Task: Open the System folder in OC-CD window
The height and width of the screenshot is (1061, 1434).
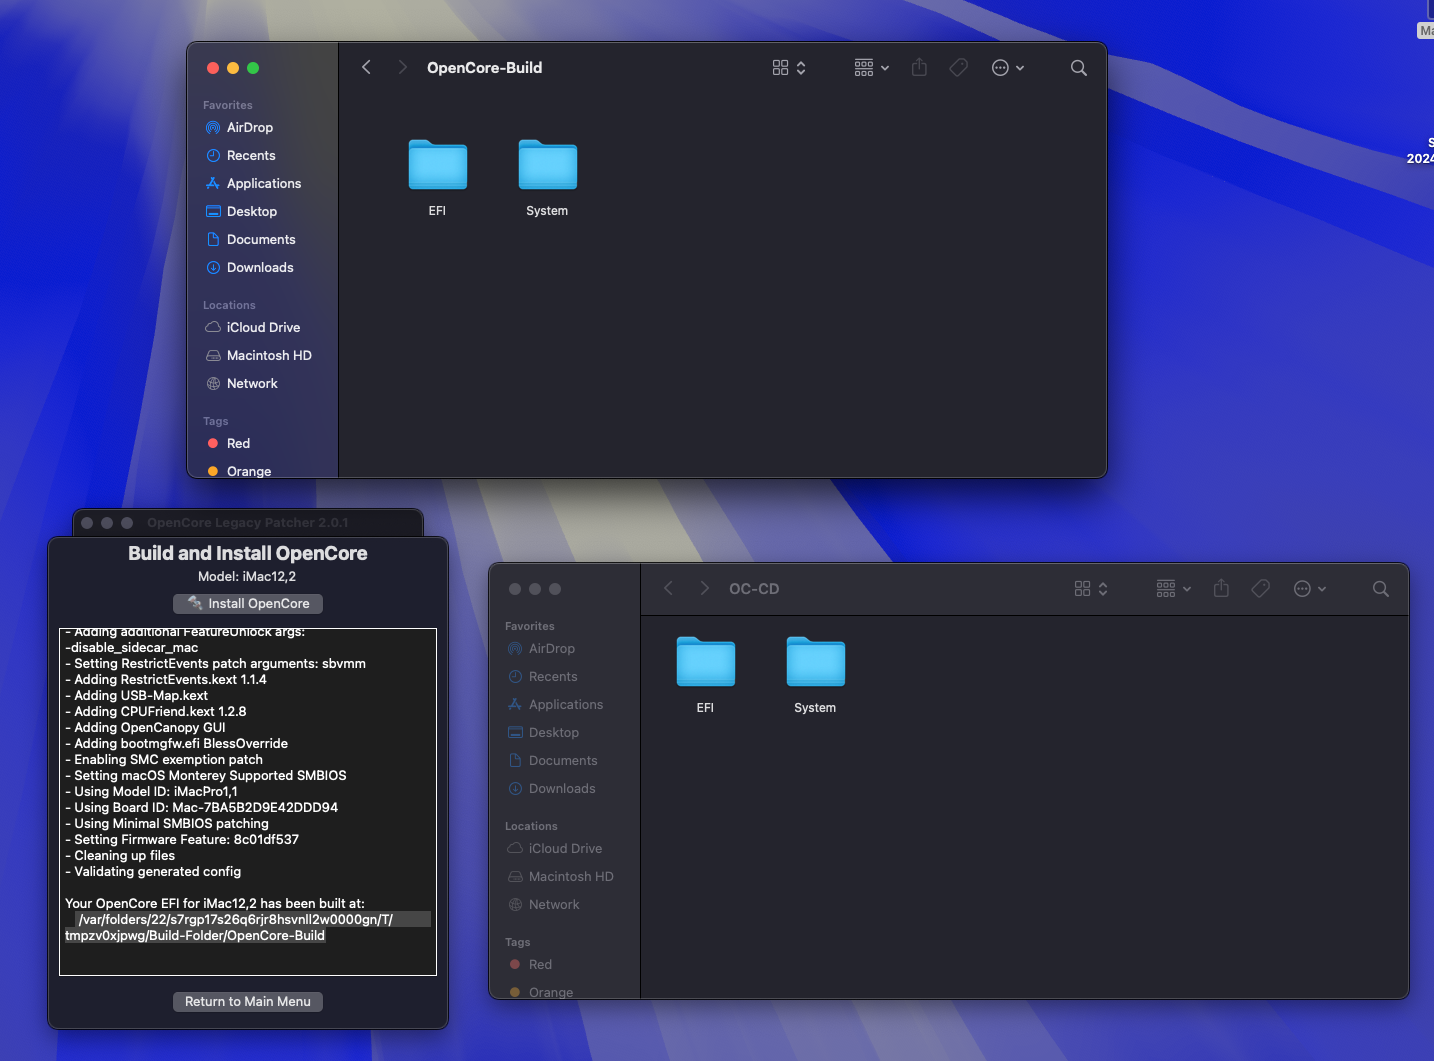Action: point(816,661)
